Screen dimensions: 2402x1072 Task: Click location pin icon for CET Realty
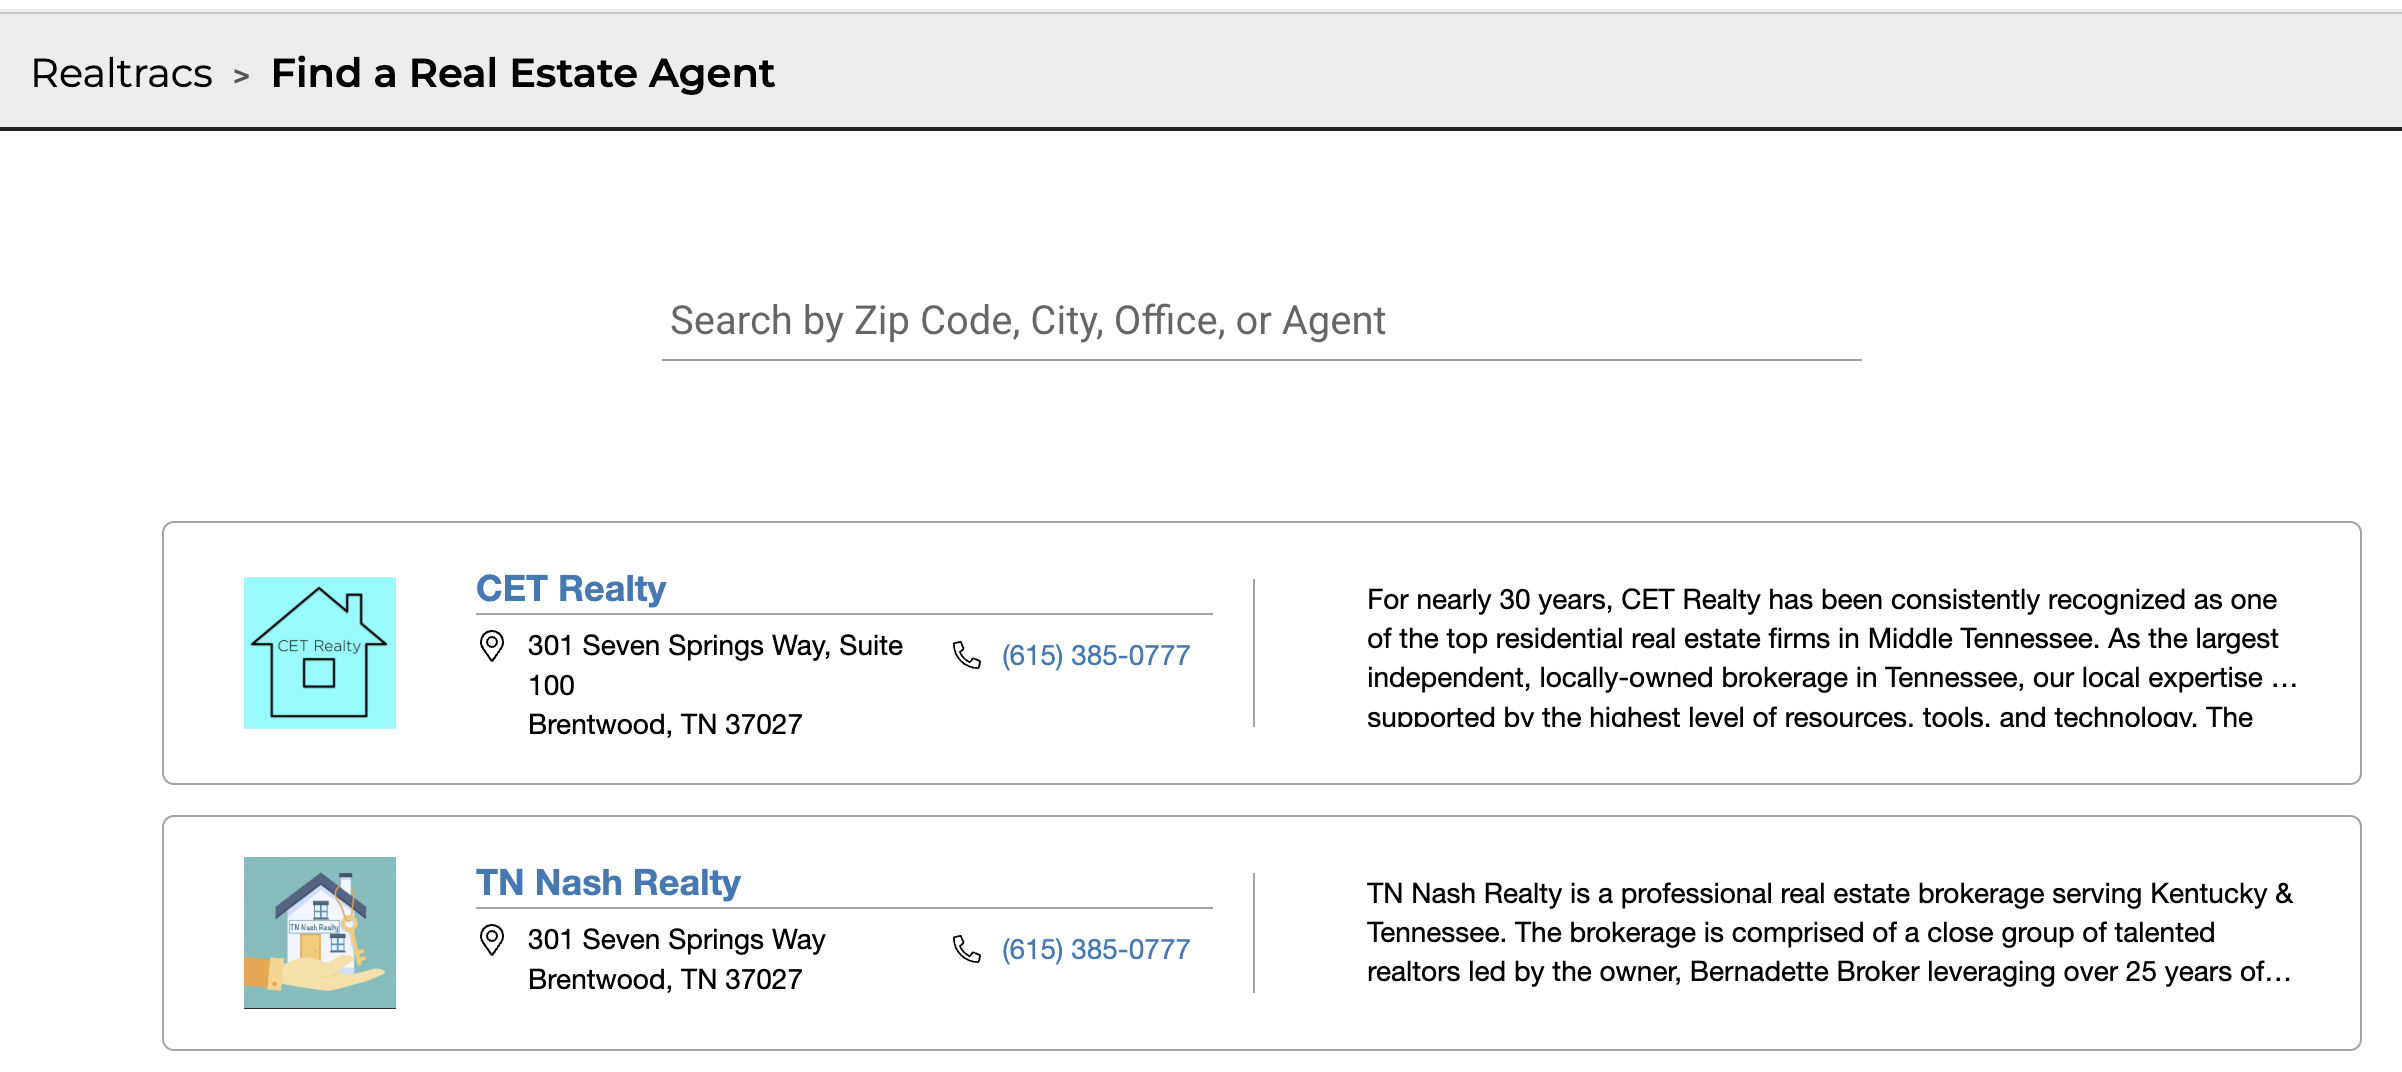pyautogui.click(x=492, y=646)
